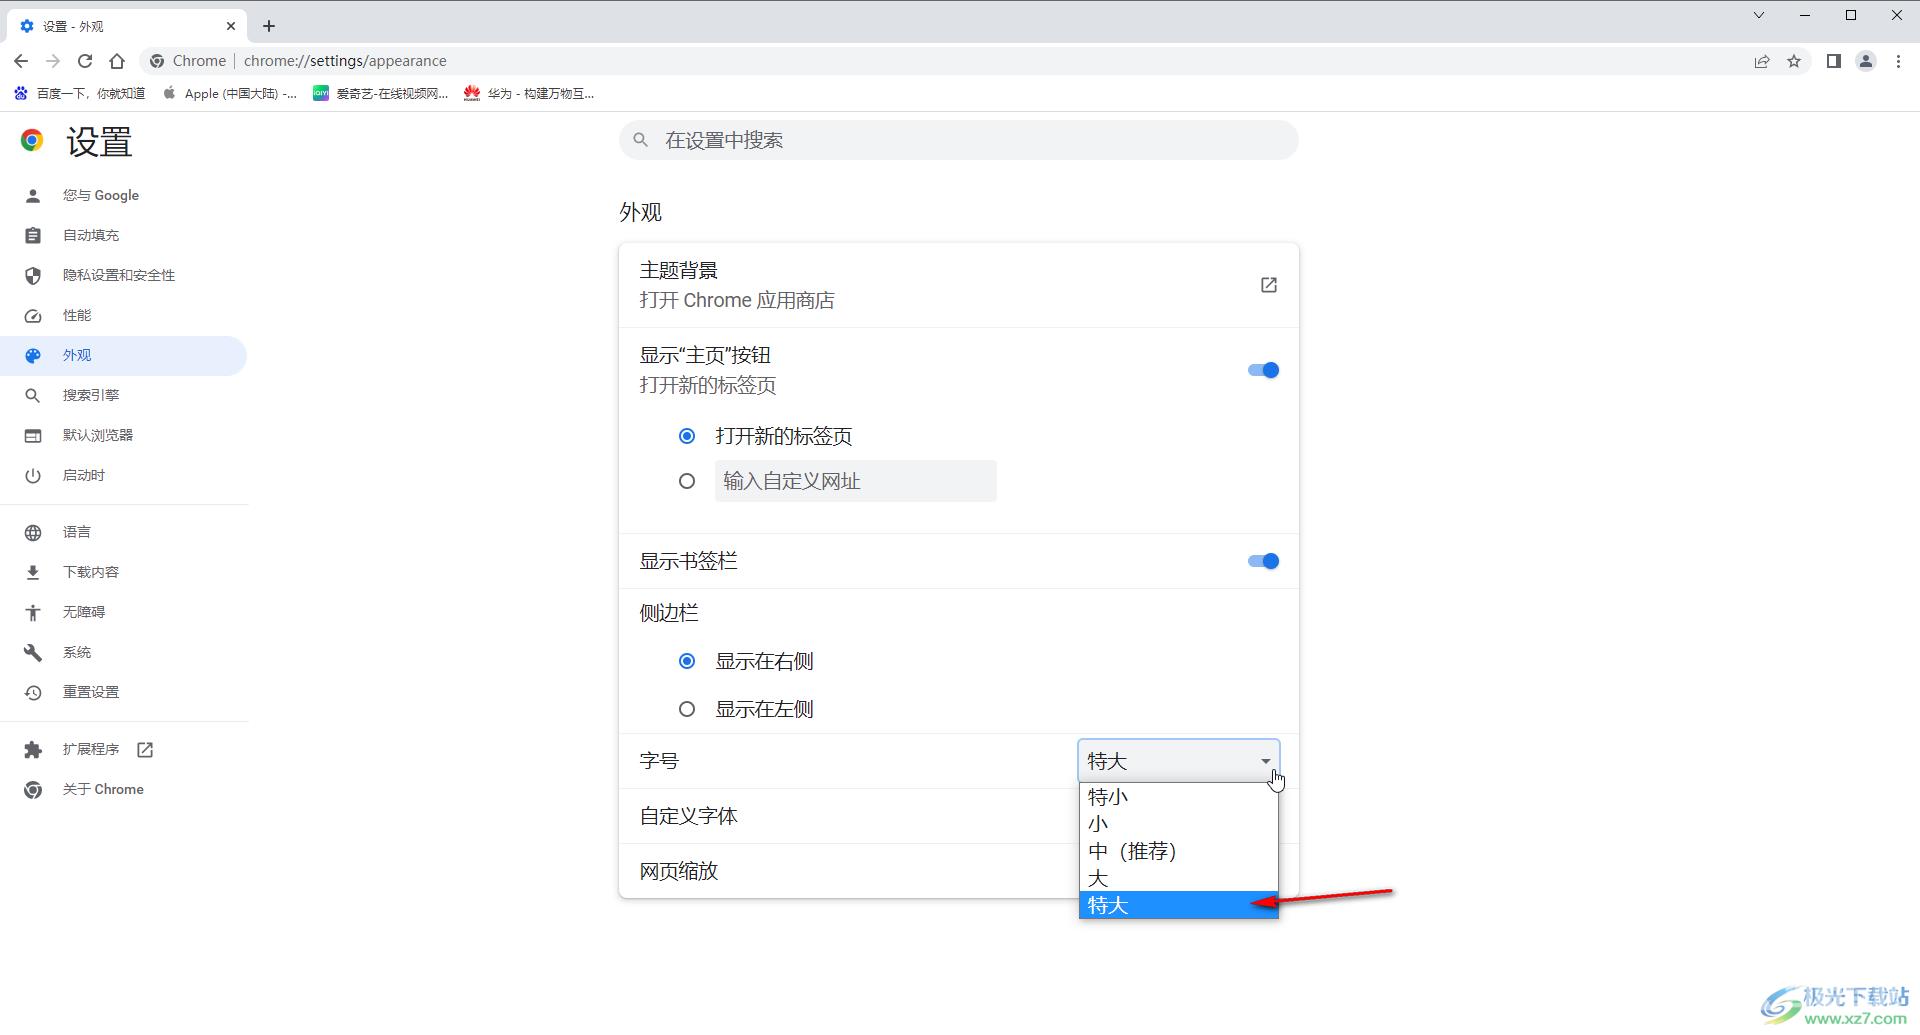The width and height of the screenshot is (1920, 1035).
Task: Open a new tab with plus button
Action: pos(269,26)
